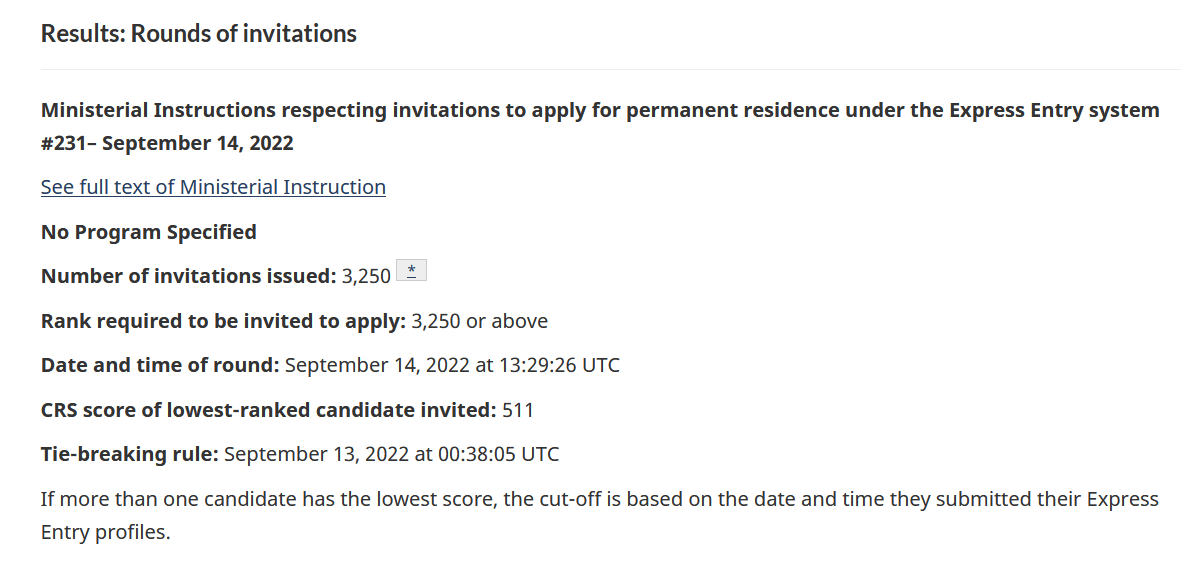Click the horizontal divider below the Results heading
Viewport: 1195px width, 564px height.
[610, 70]
